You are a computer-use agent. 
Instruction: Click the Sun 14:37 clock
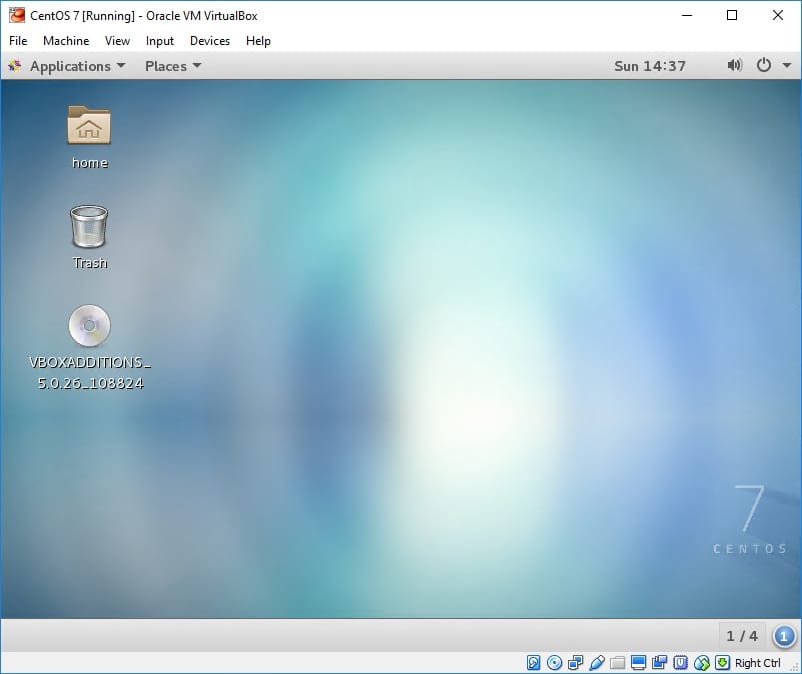650,66
